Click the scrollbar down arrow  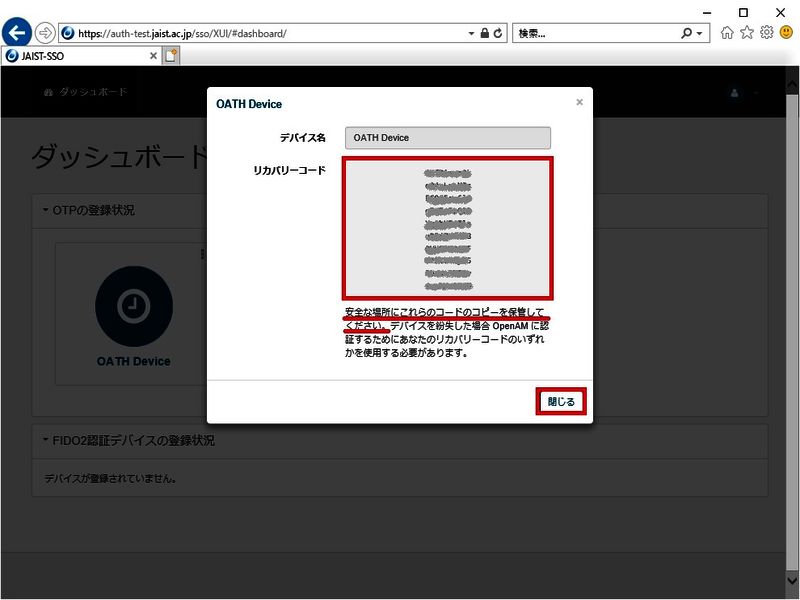792,580
